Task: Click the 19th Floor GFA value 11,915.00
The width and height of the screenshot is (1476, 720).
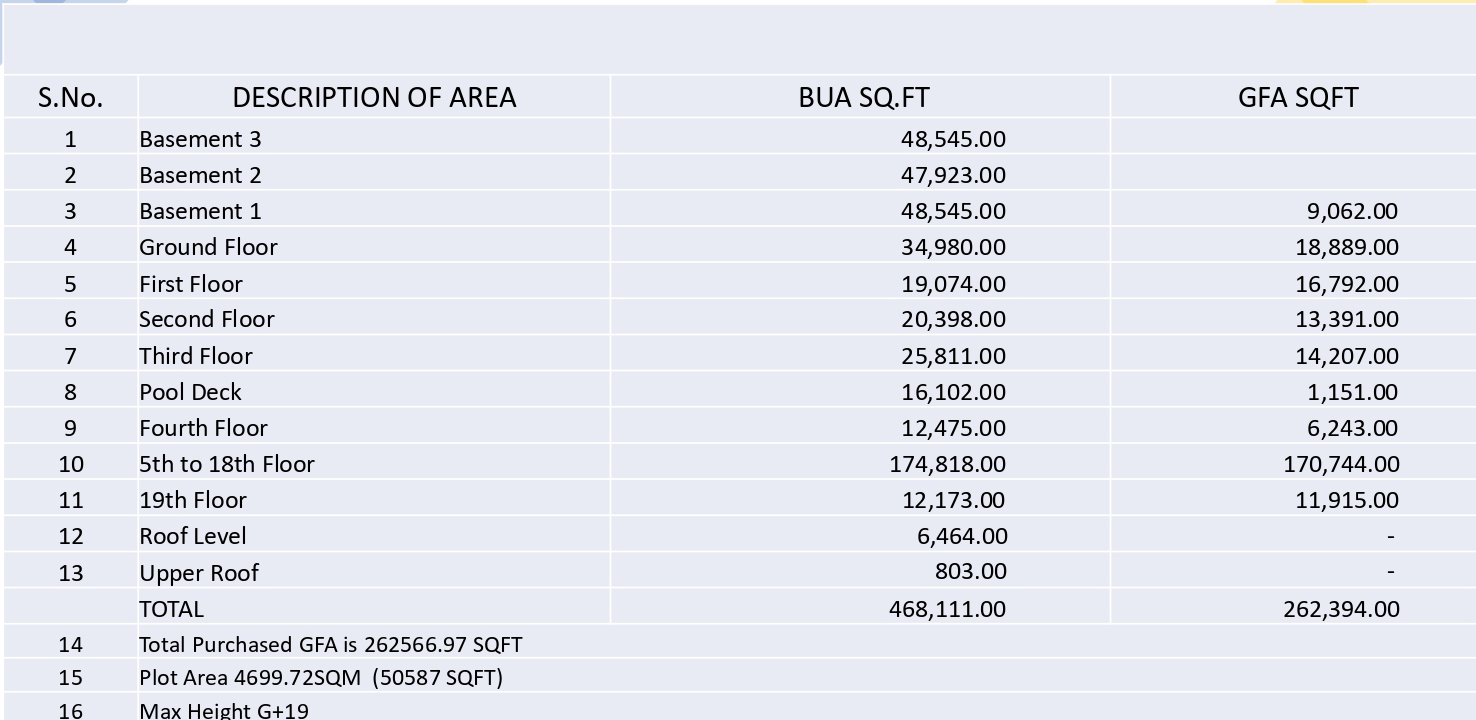Action: point(1347,500)
